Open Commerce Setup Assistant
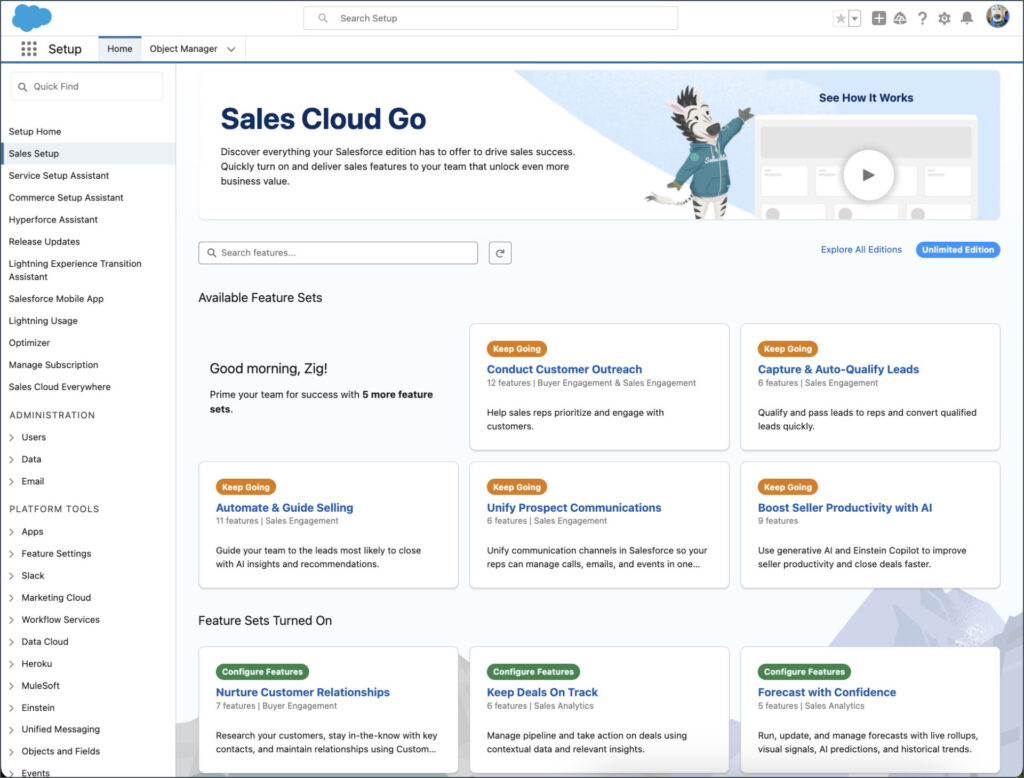 point(66,198)
